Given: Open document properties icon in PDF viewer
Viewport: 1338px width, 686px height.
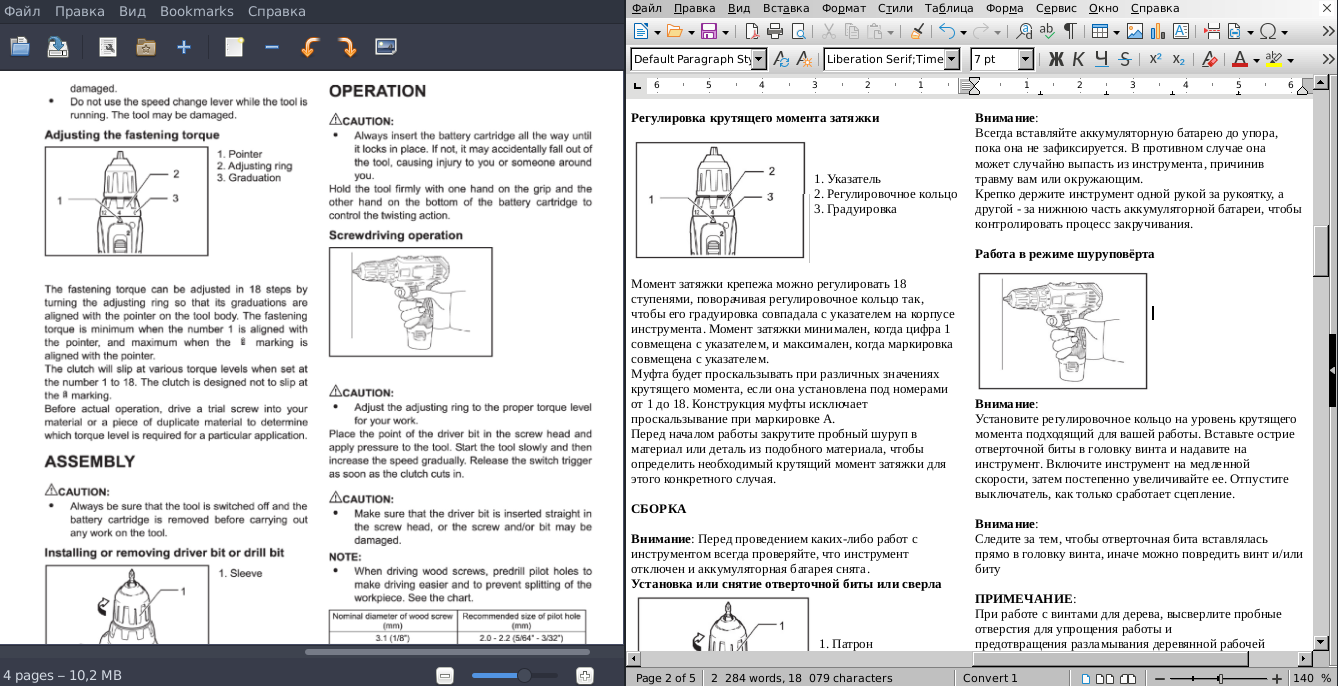Looking at the screenshot, I should coord(108,46).
